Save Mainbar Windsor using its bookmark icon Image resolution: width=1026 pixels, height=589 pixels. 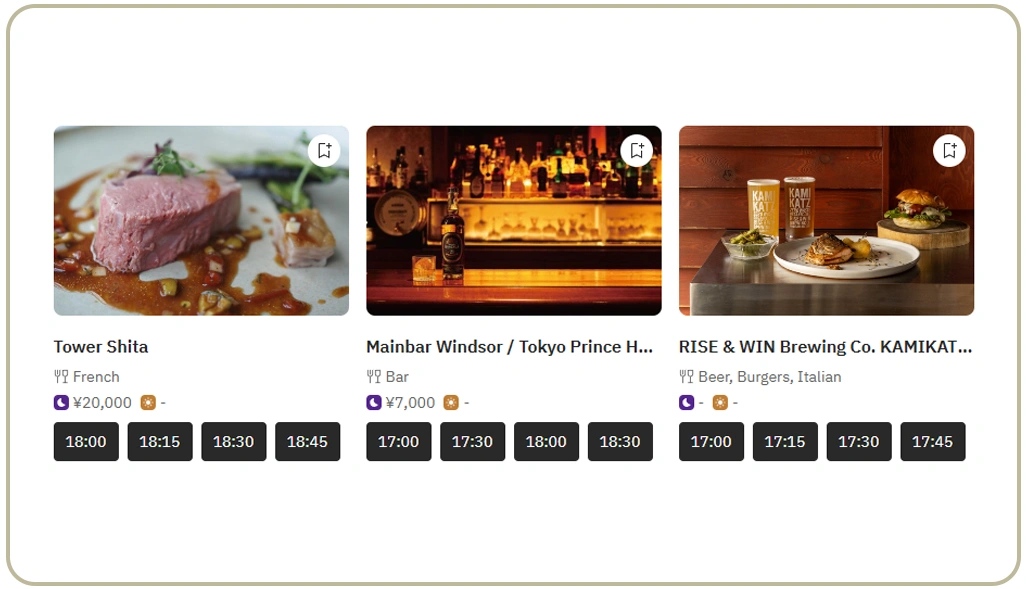(636, 149)
